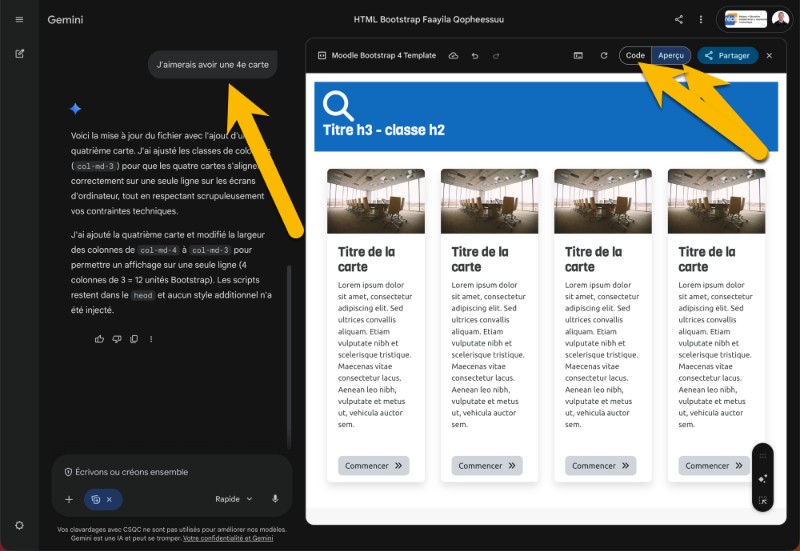The image size is (800, 551).
Task: Open more options under the response
Action: coord(151,339)
